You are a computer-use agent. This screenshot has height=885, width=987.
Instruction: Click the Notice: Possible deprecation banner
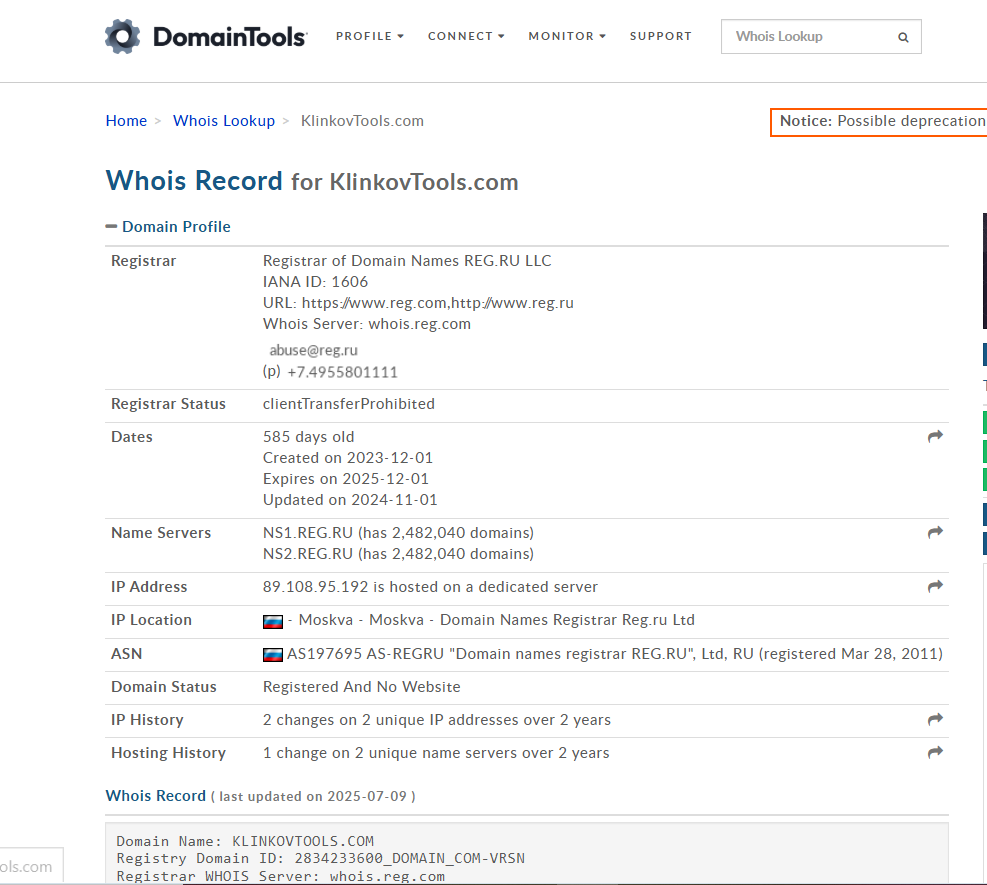click(879, 121)
